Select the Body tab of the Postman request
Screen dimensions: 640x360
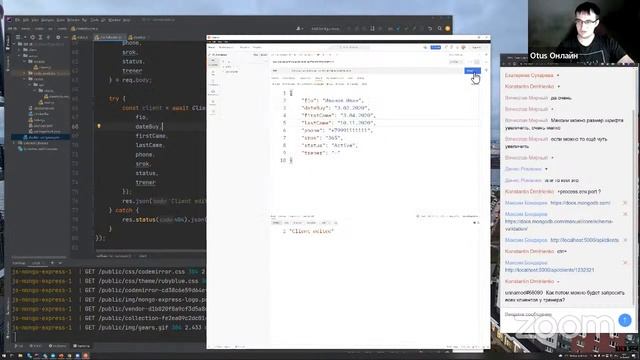(x=318, y=78)
